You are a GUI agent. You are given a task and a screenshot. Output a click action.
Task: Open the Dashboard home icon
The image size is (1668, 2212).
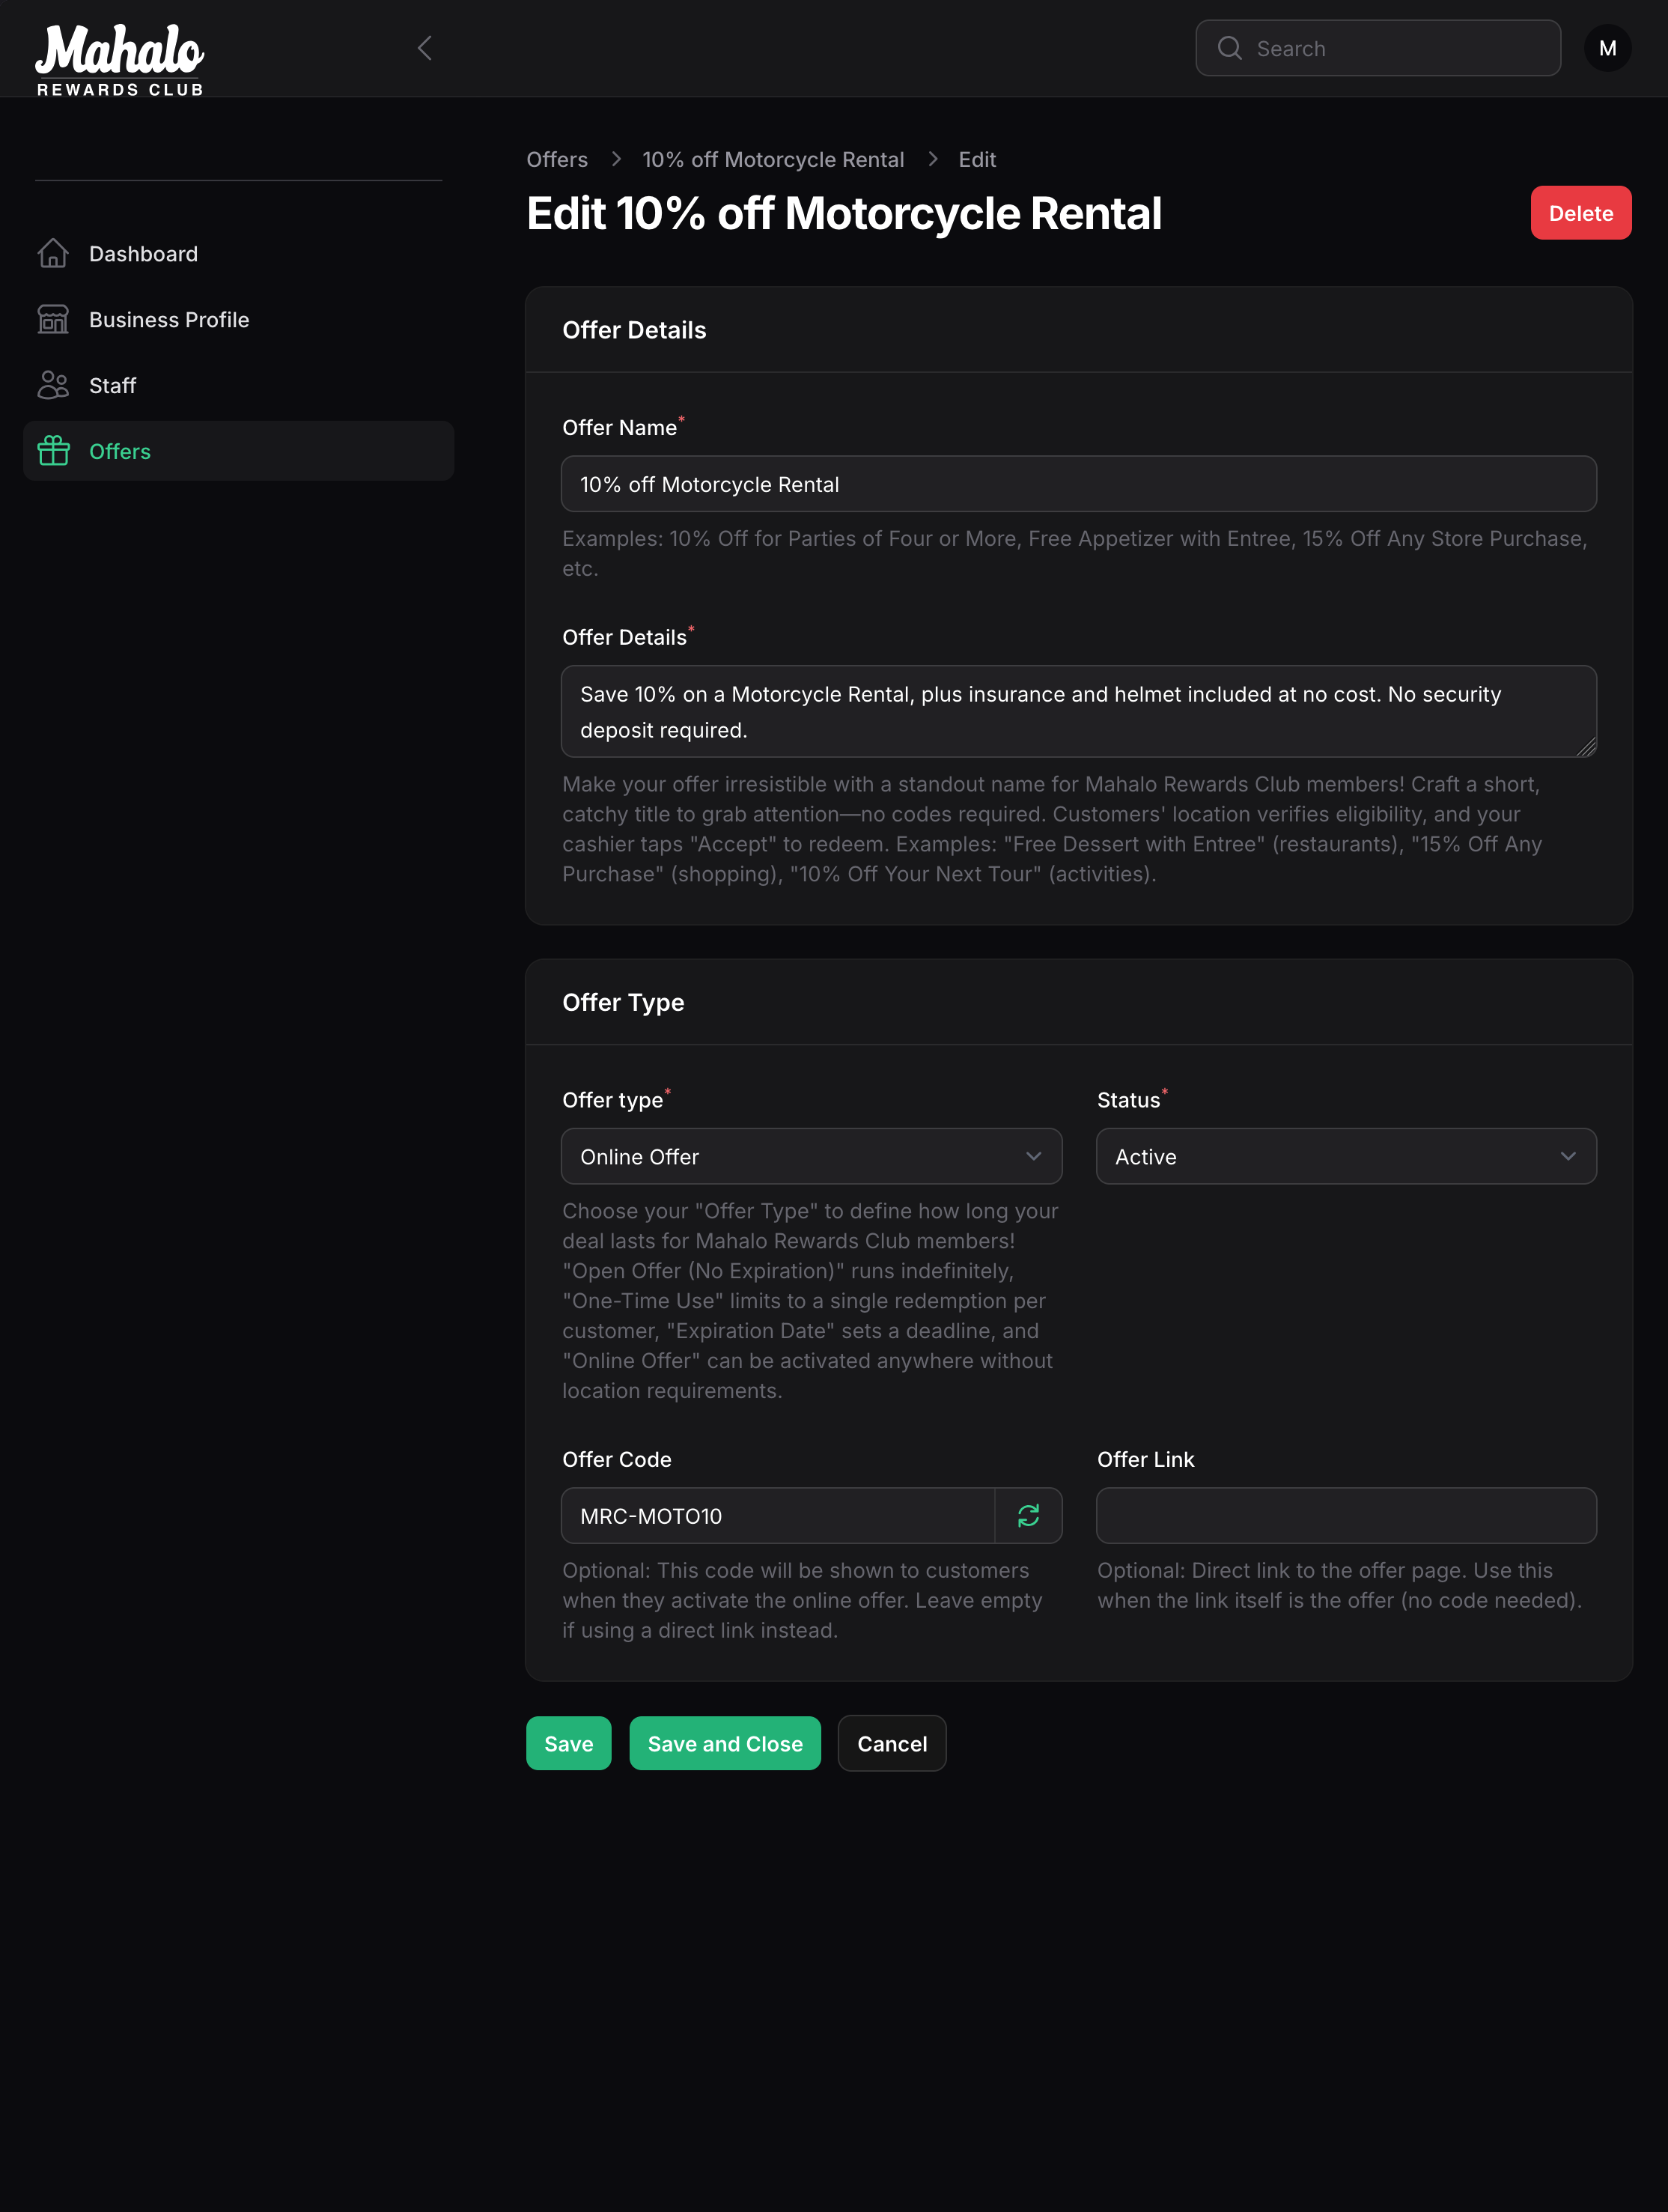[x=54, y=253]
